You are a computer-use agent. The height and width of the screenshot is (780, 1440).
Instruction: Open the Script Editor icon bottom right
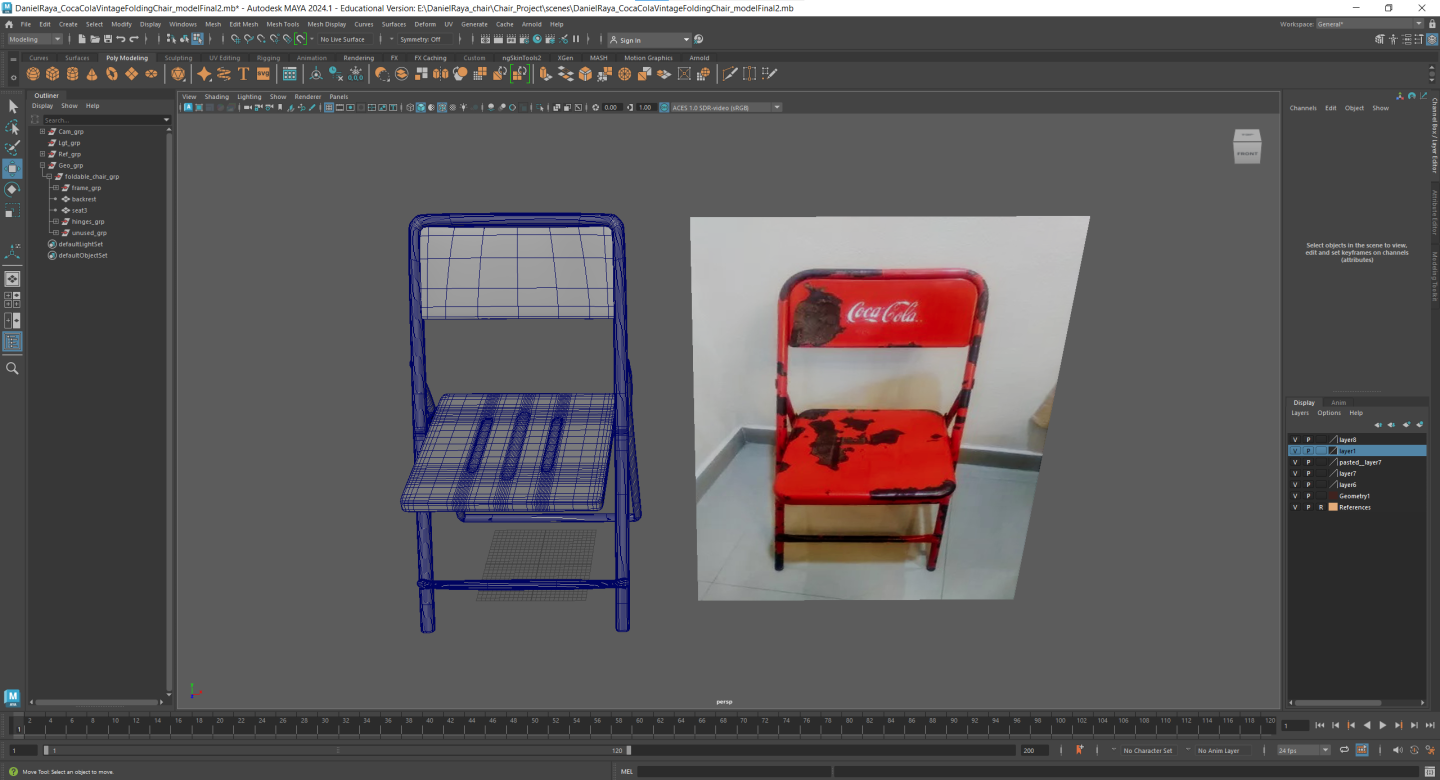[x=1430, y=771]
